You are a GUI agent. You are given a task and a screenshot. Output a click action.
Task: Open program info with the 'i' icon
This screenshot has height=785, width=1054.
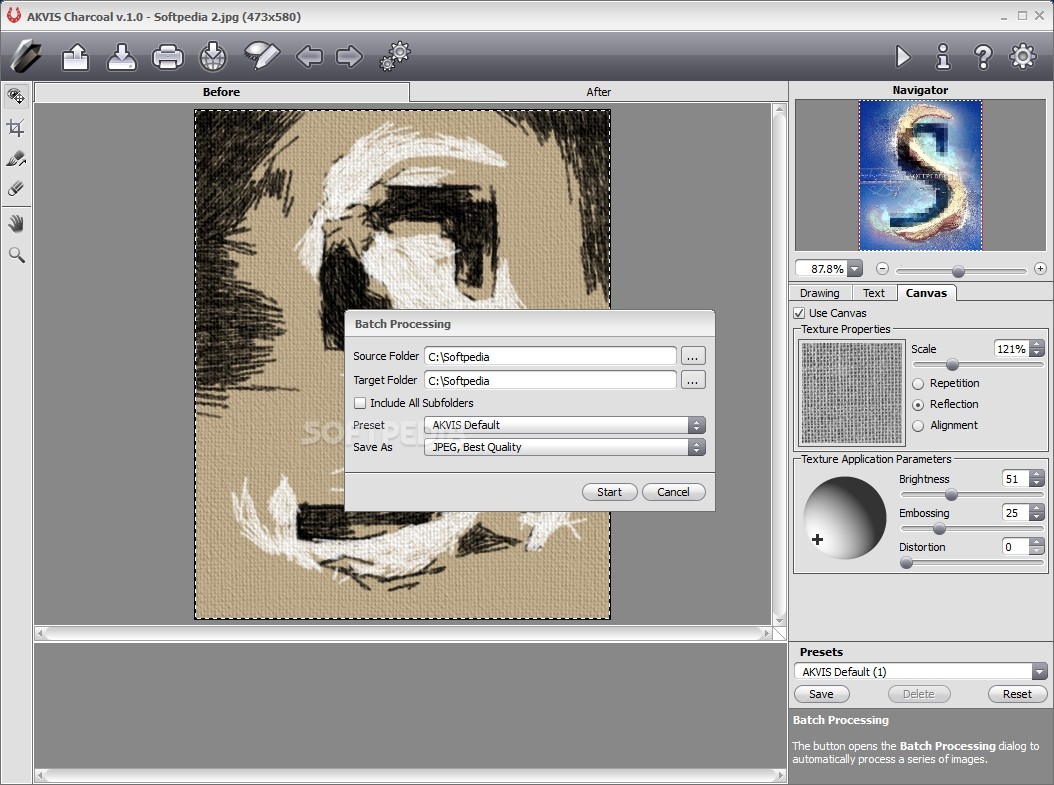[x=943, y=56]
